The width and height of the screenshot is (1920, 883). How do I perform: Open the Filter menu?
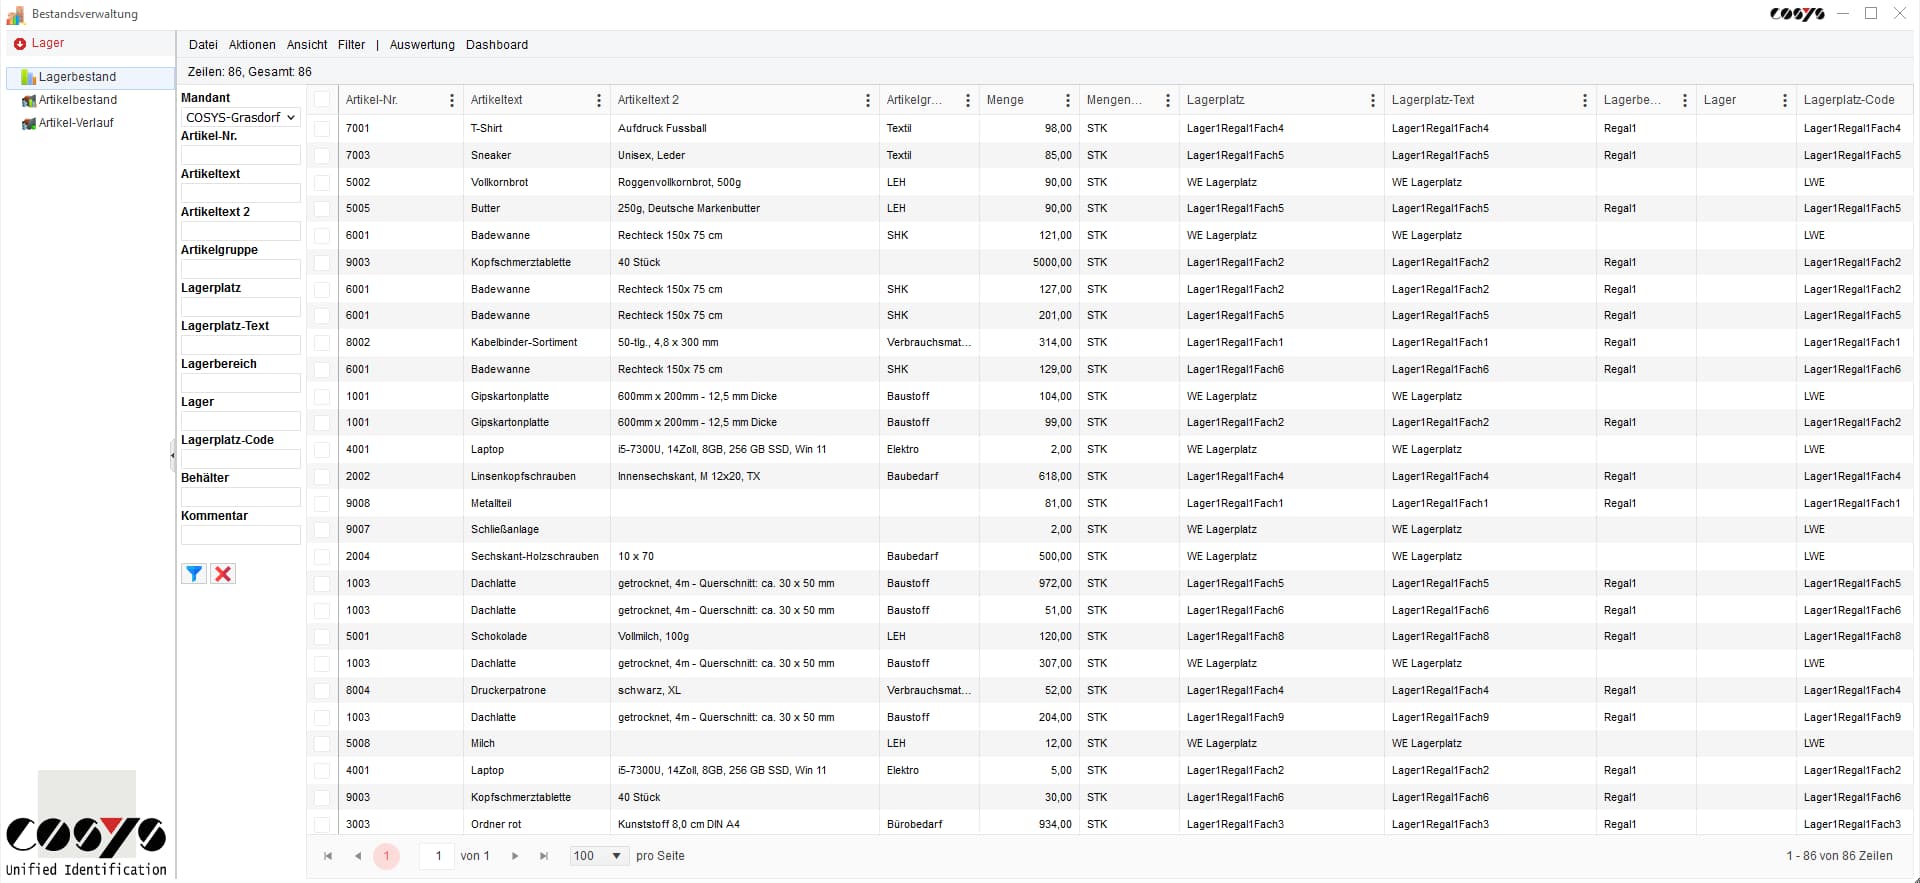pyautogui.click(x=351, y=45)
